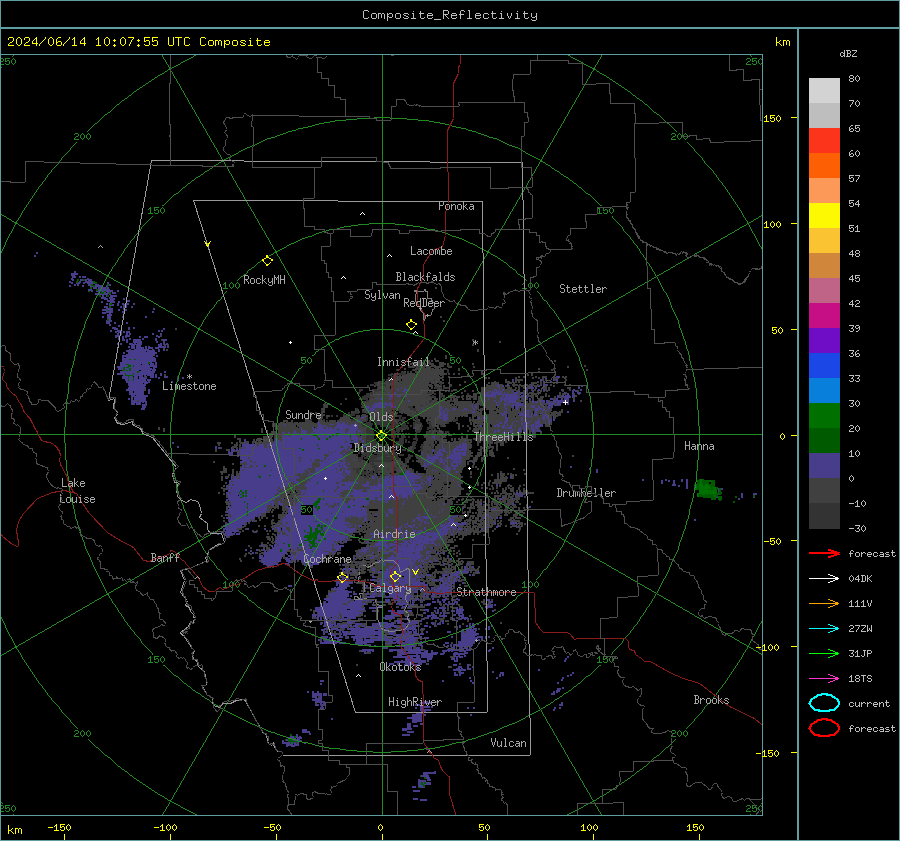The height and width of the screenshot is (841, 900).
Task: Click the dBZ legend heading
Action: click(848, 53)
